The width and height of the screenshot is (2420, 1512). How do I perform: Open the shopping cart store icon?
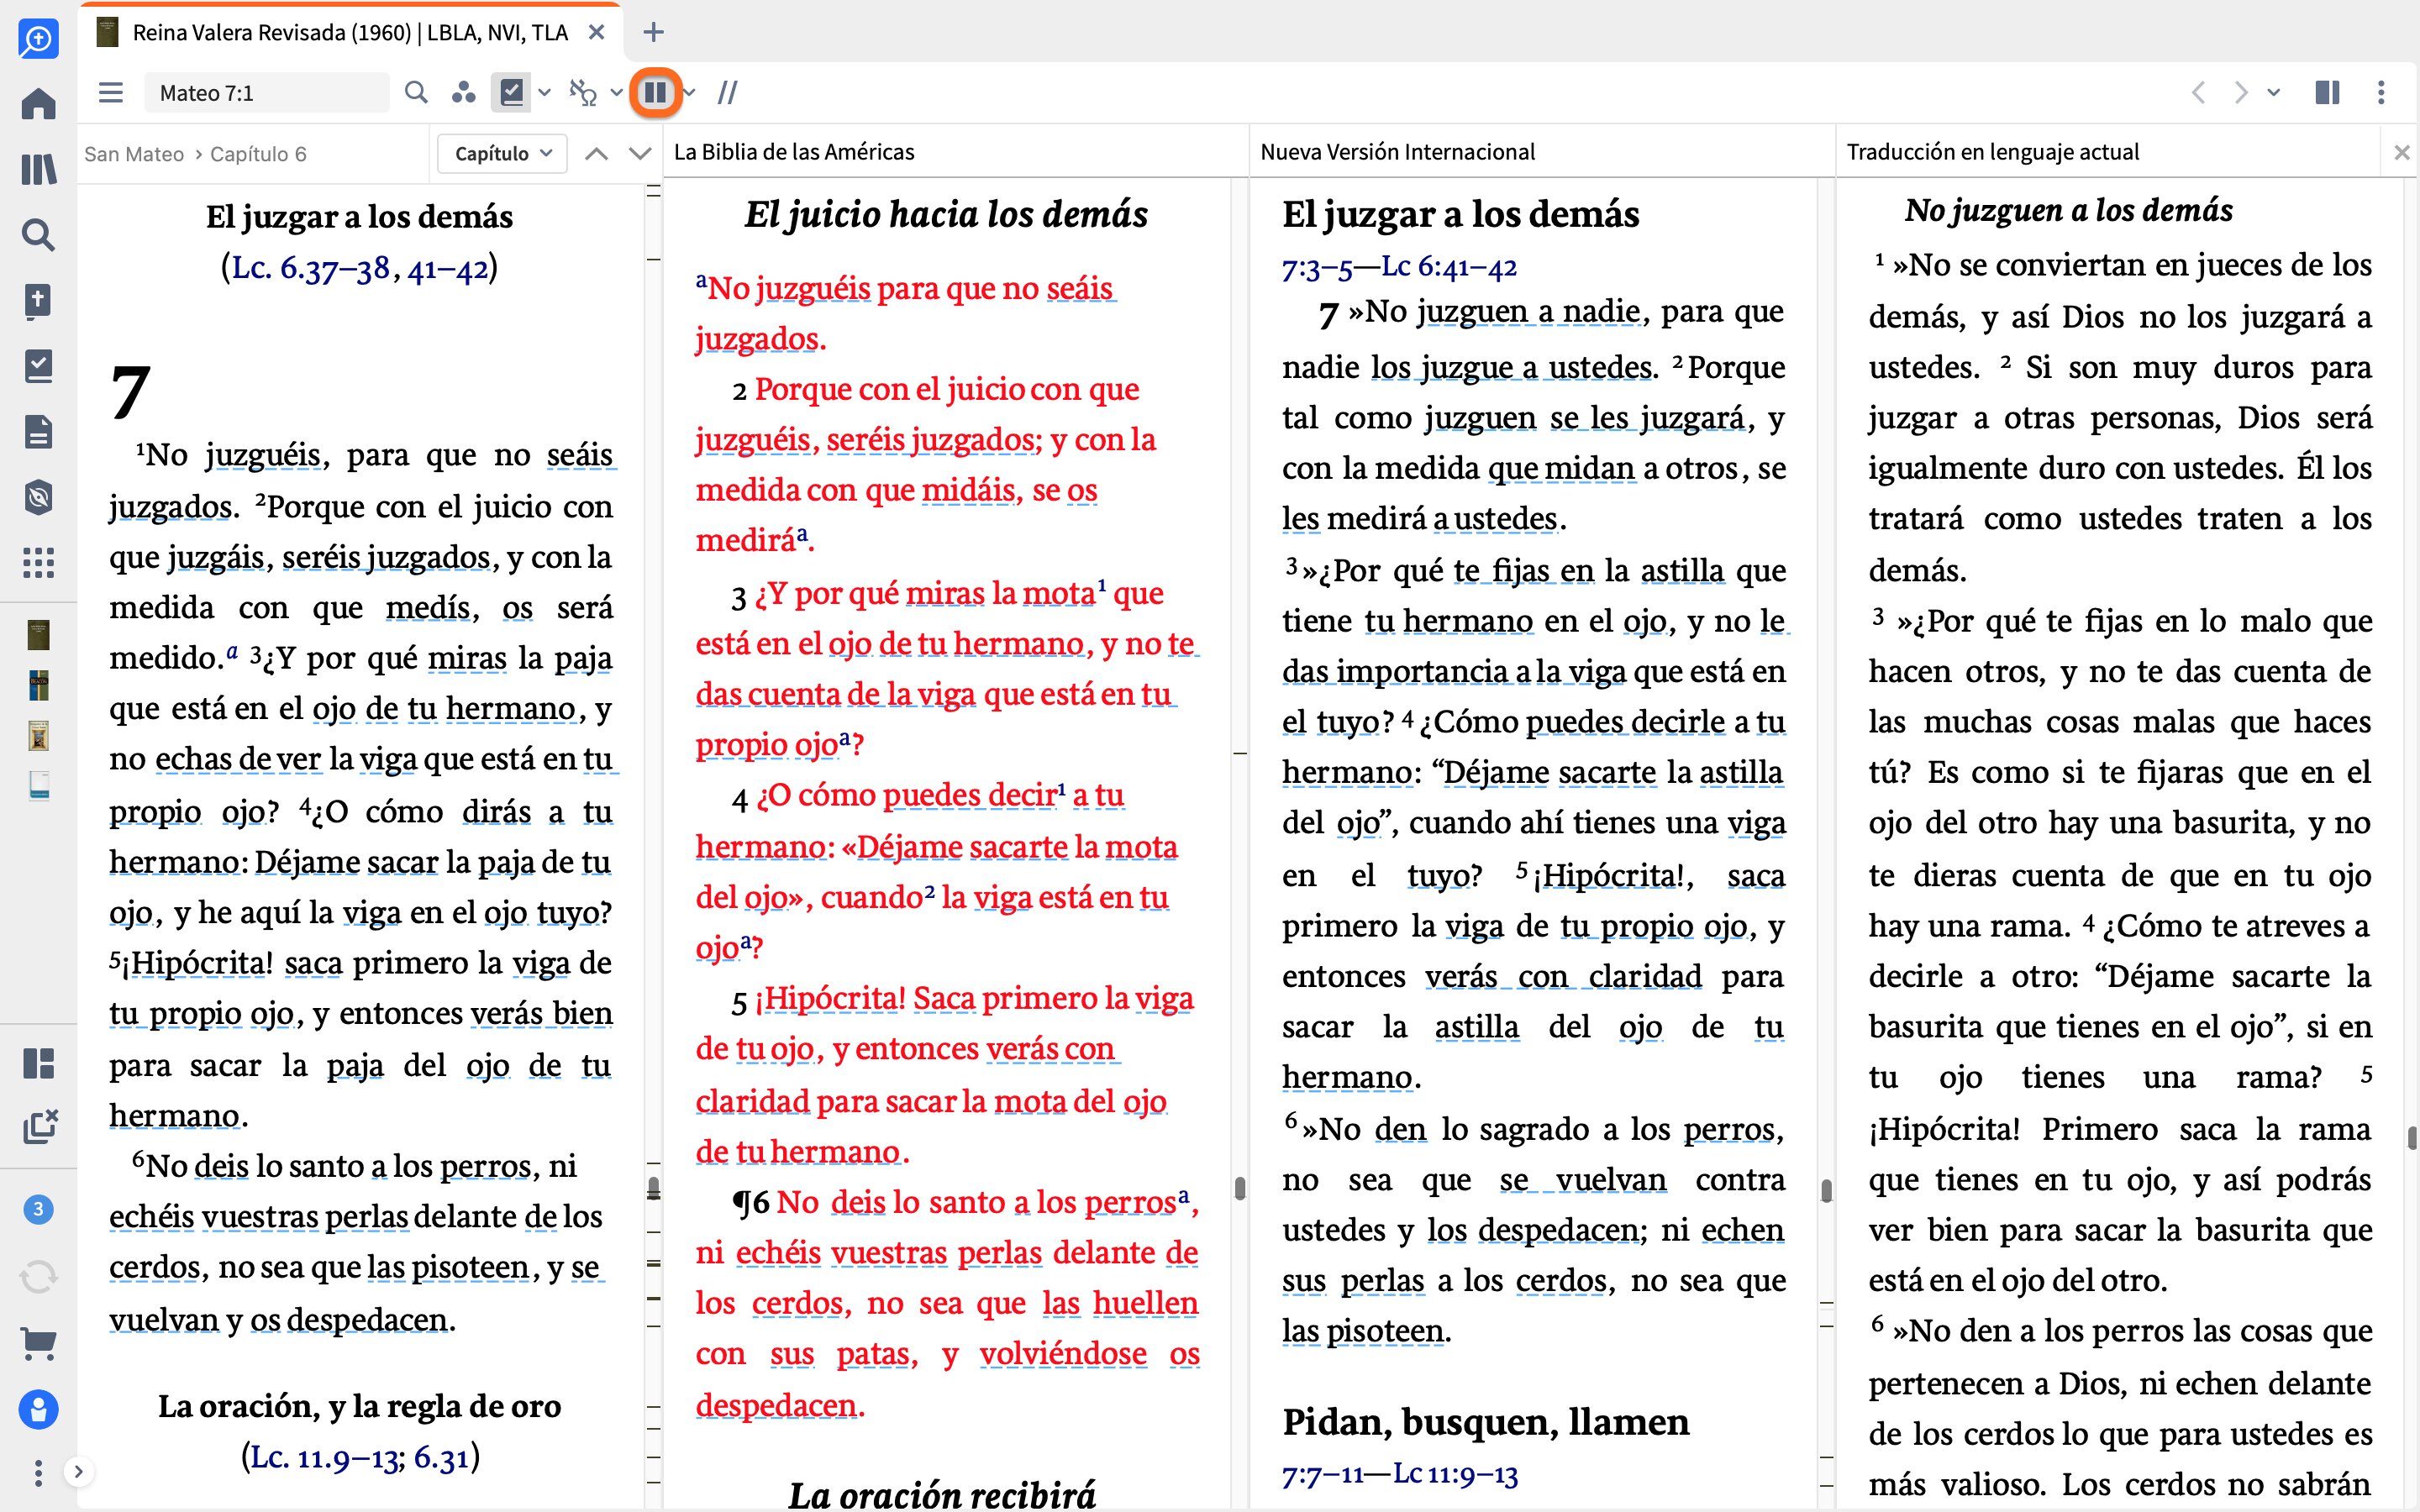point(38,1343)
